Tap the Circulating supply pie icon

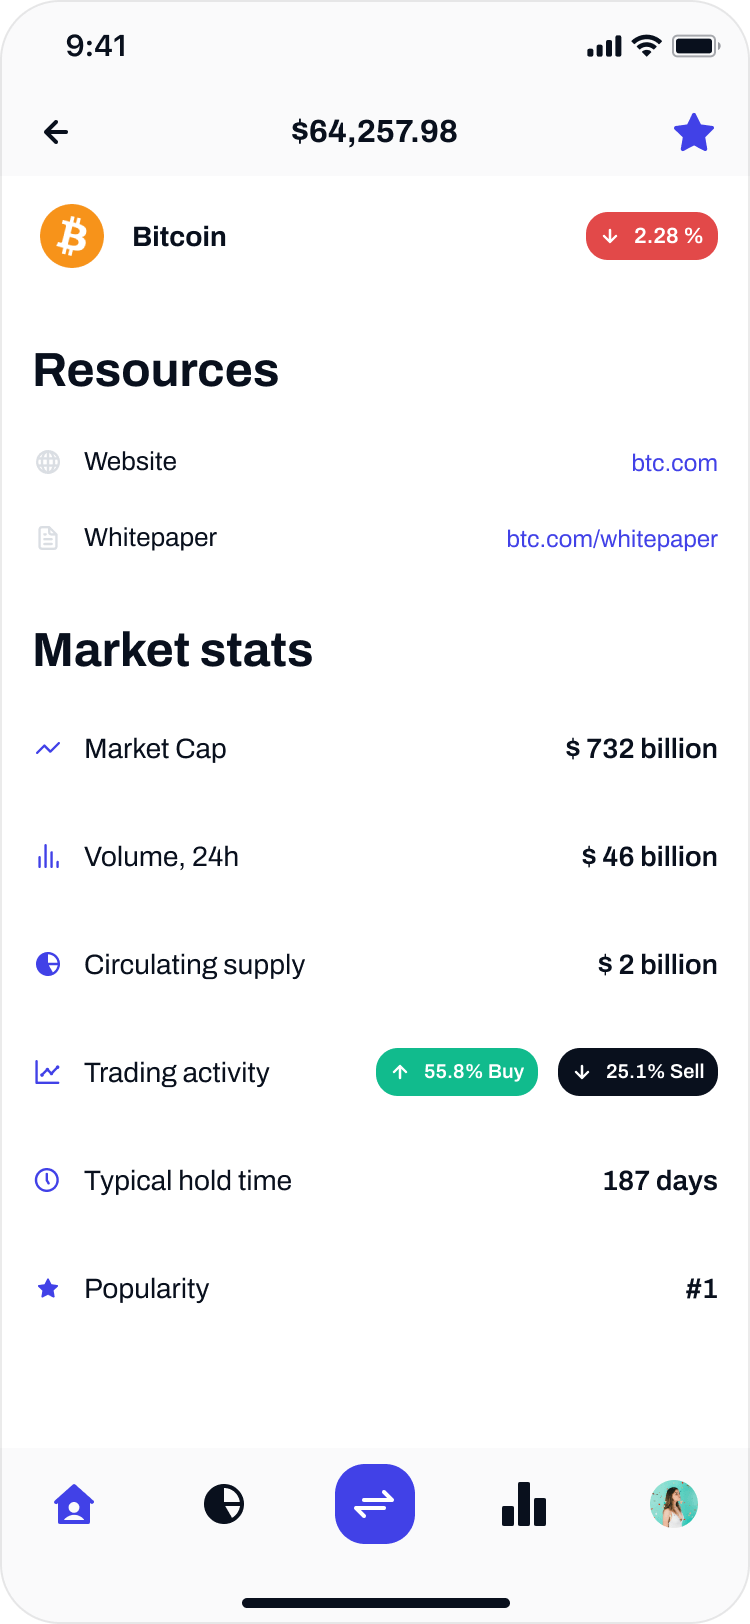48,964
